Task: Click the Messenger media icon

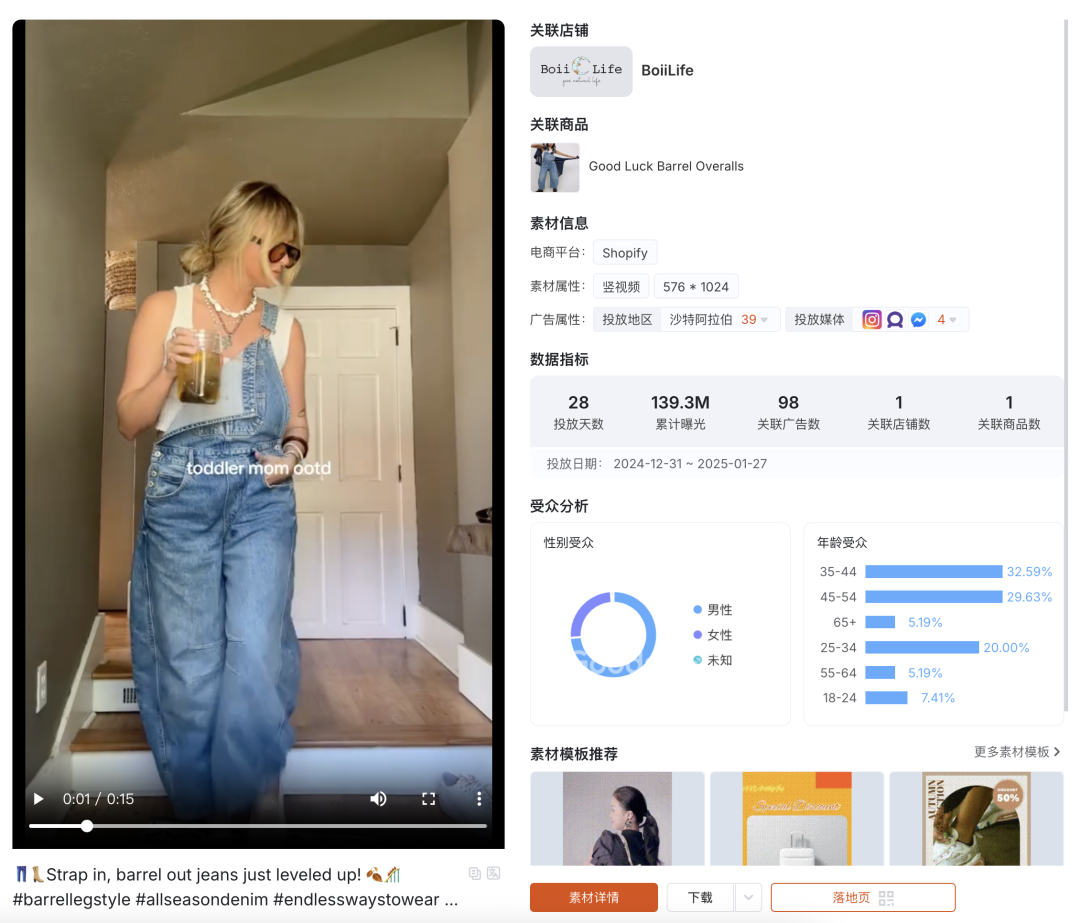Action: (918, 320)
